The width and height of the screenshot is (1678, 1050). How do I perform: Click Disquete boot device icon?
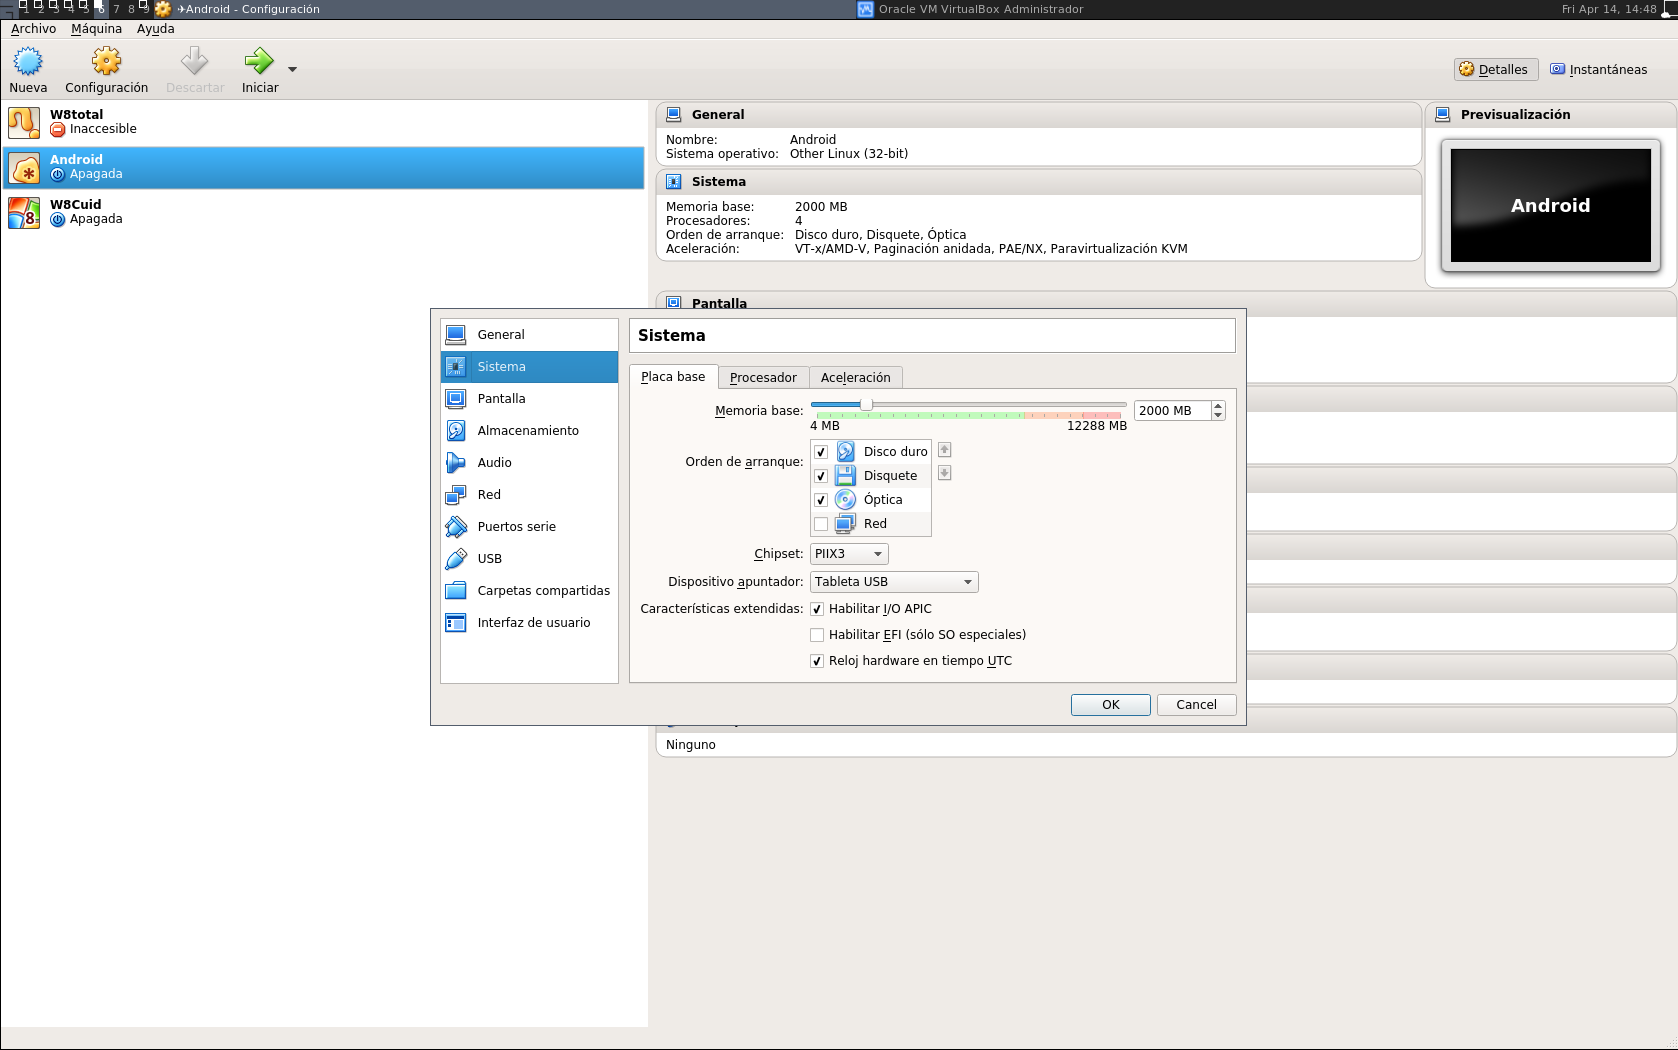pos(846,476)
